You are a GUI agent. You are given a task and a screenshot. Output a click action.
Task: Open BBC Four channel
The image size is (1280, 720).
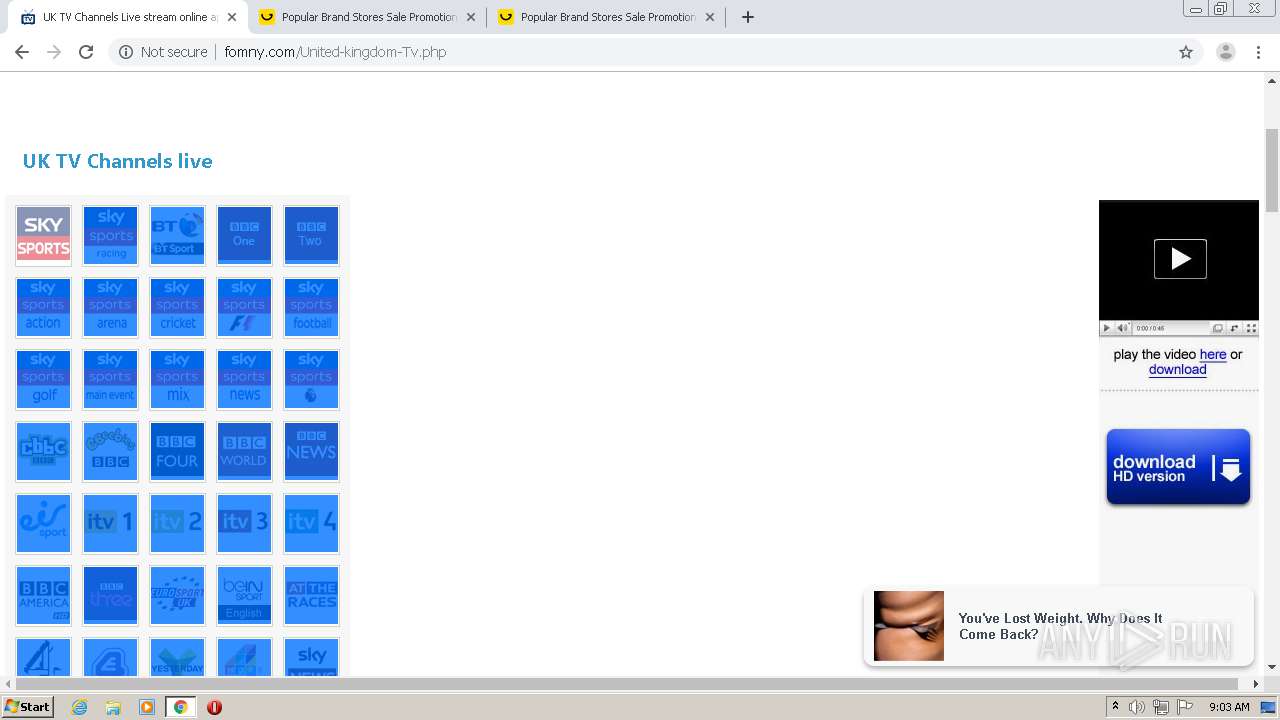pyautogui.click(x=177, y=451)
